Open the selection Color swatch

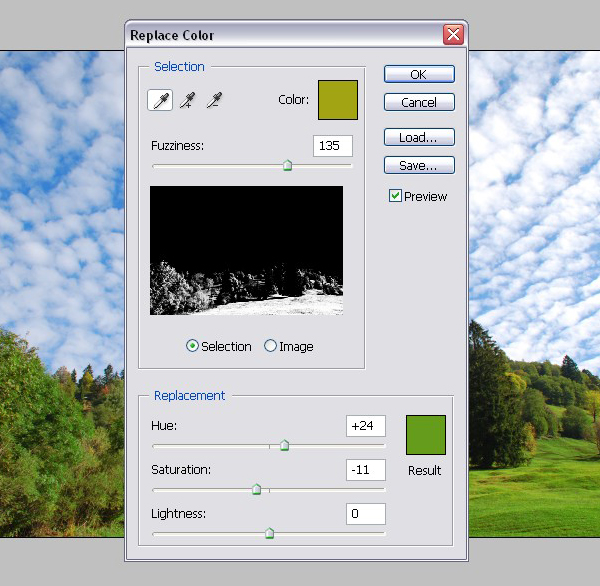338,100
